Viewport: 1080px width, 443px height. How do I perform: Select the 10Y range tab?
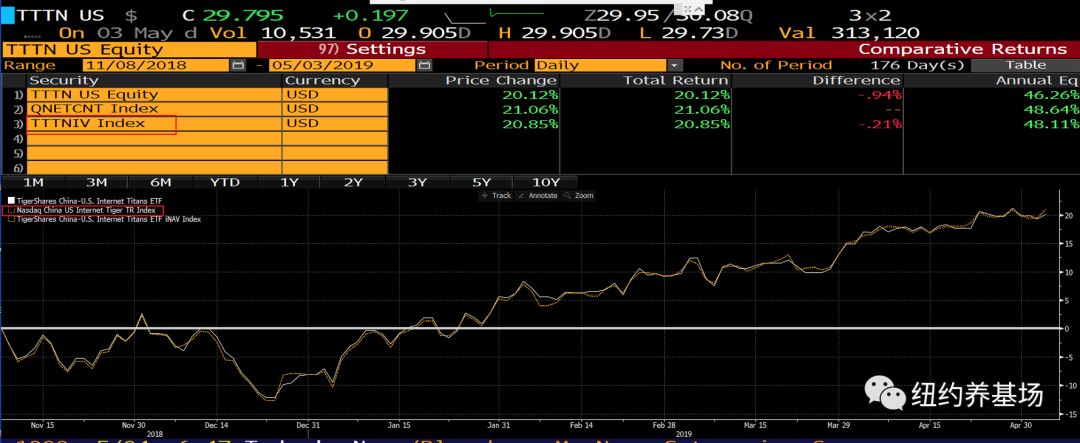pyautogui.click(x=546, y=182)
